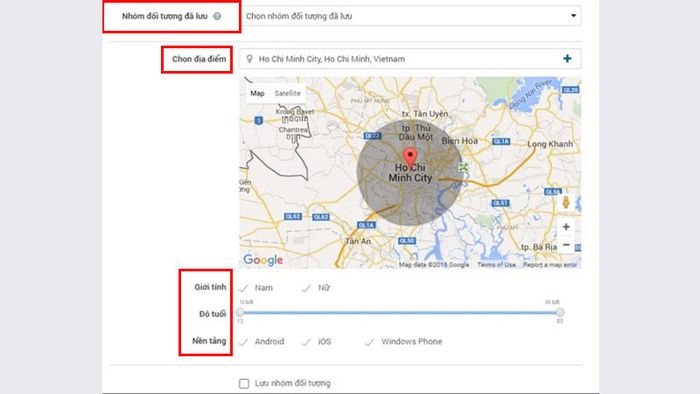The height and width of the screenshot is (394, 700).
Task: Open the Chọn nhóm đối tượng đã lưu dropdown
Action: point(411,16)
